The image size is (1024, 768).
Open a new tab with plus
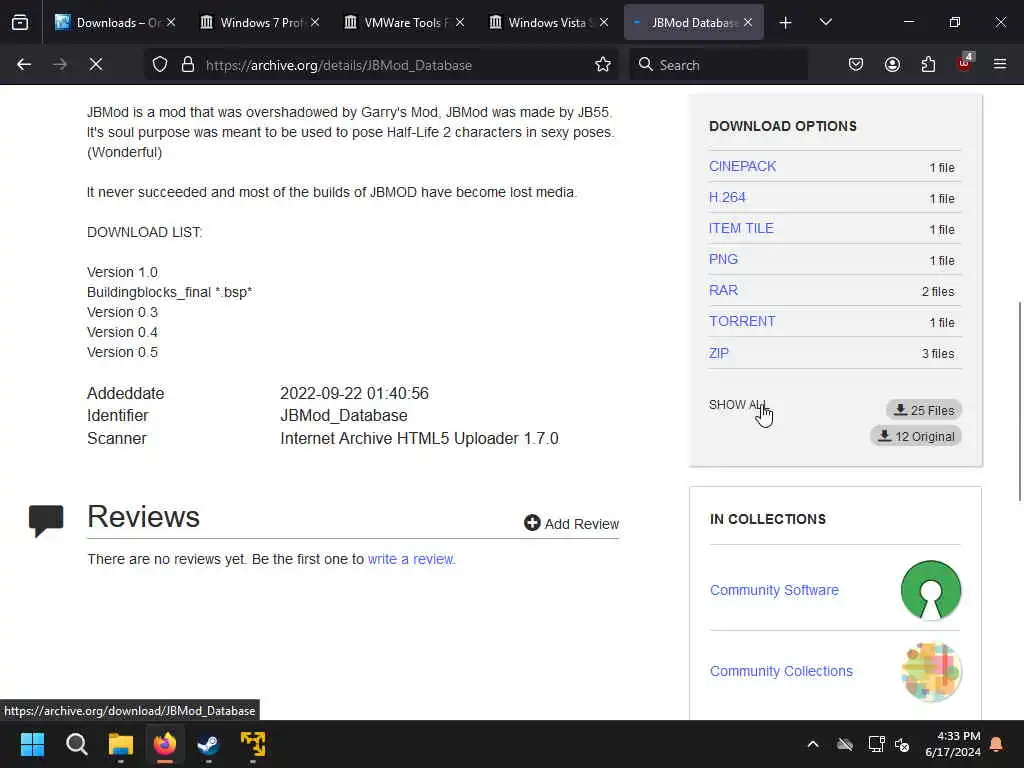[786, 23]
